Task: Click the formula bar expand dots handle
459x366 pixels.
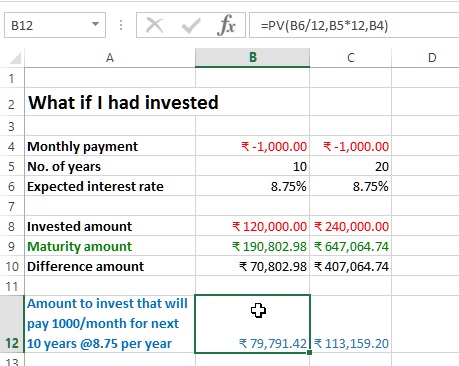Action: tap(121, 25)
